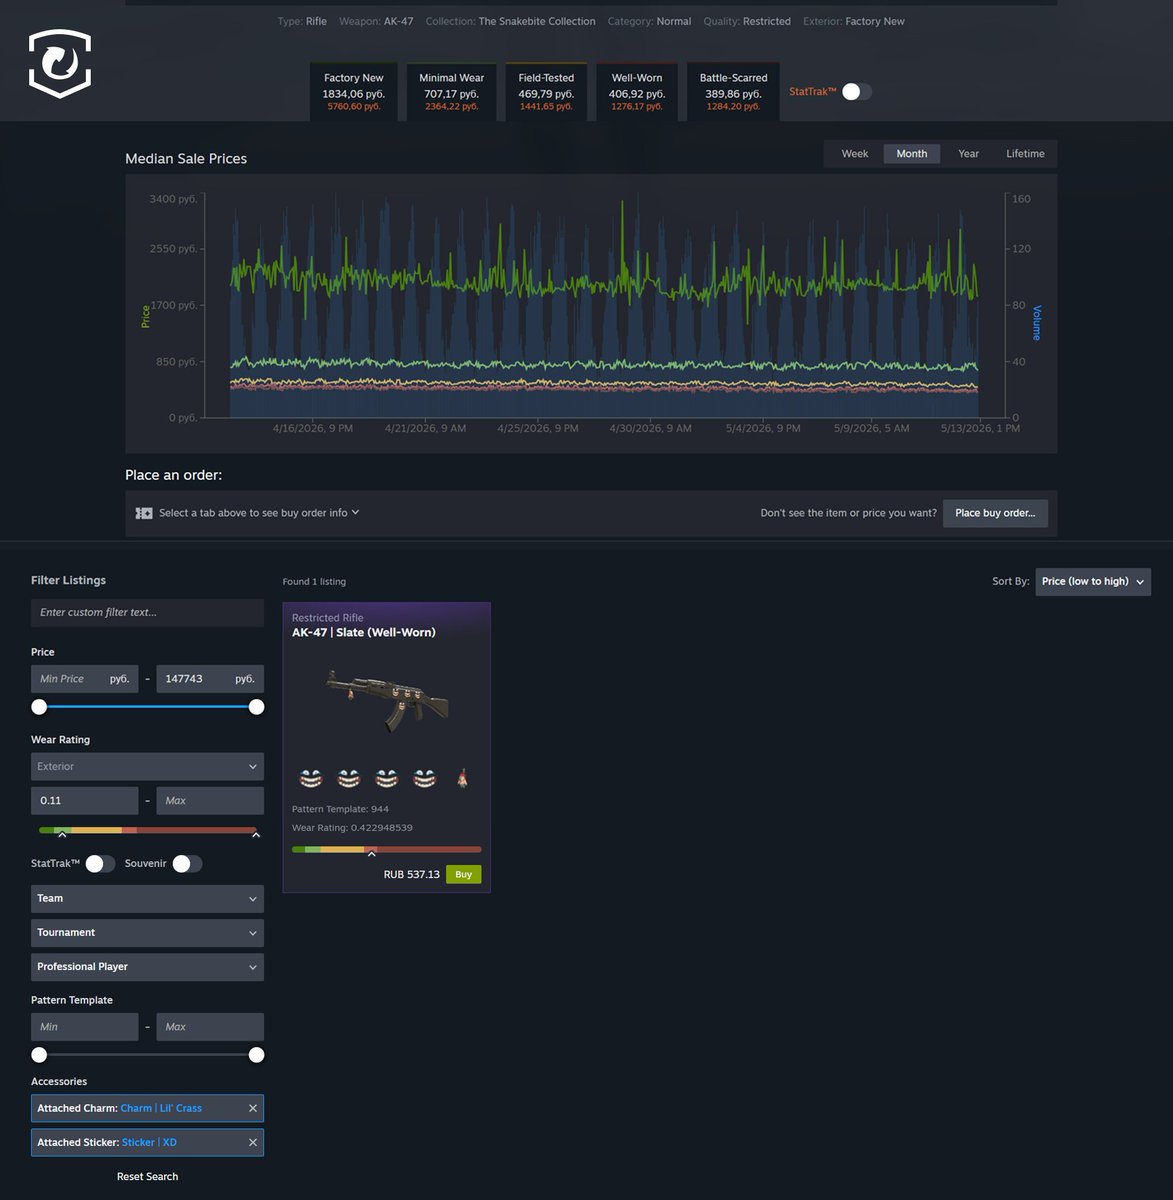
Task: Click the AK-47 | Slate (Well-Worn) title
Action: coord(364,632)
